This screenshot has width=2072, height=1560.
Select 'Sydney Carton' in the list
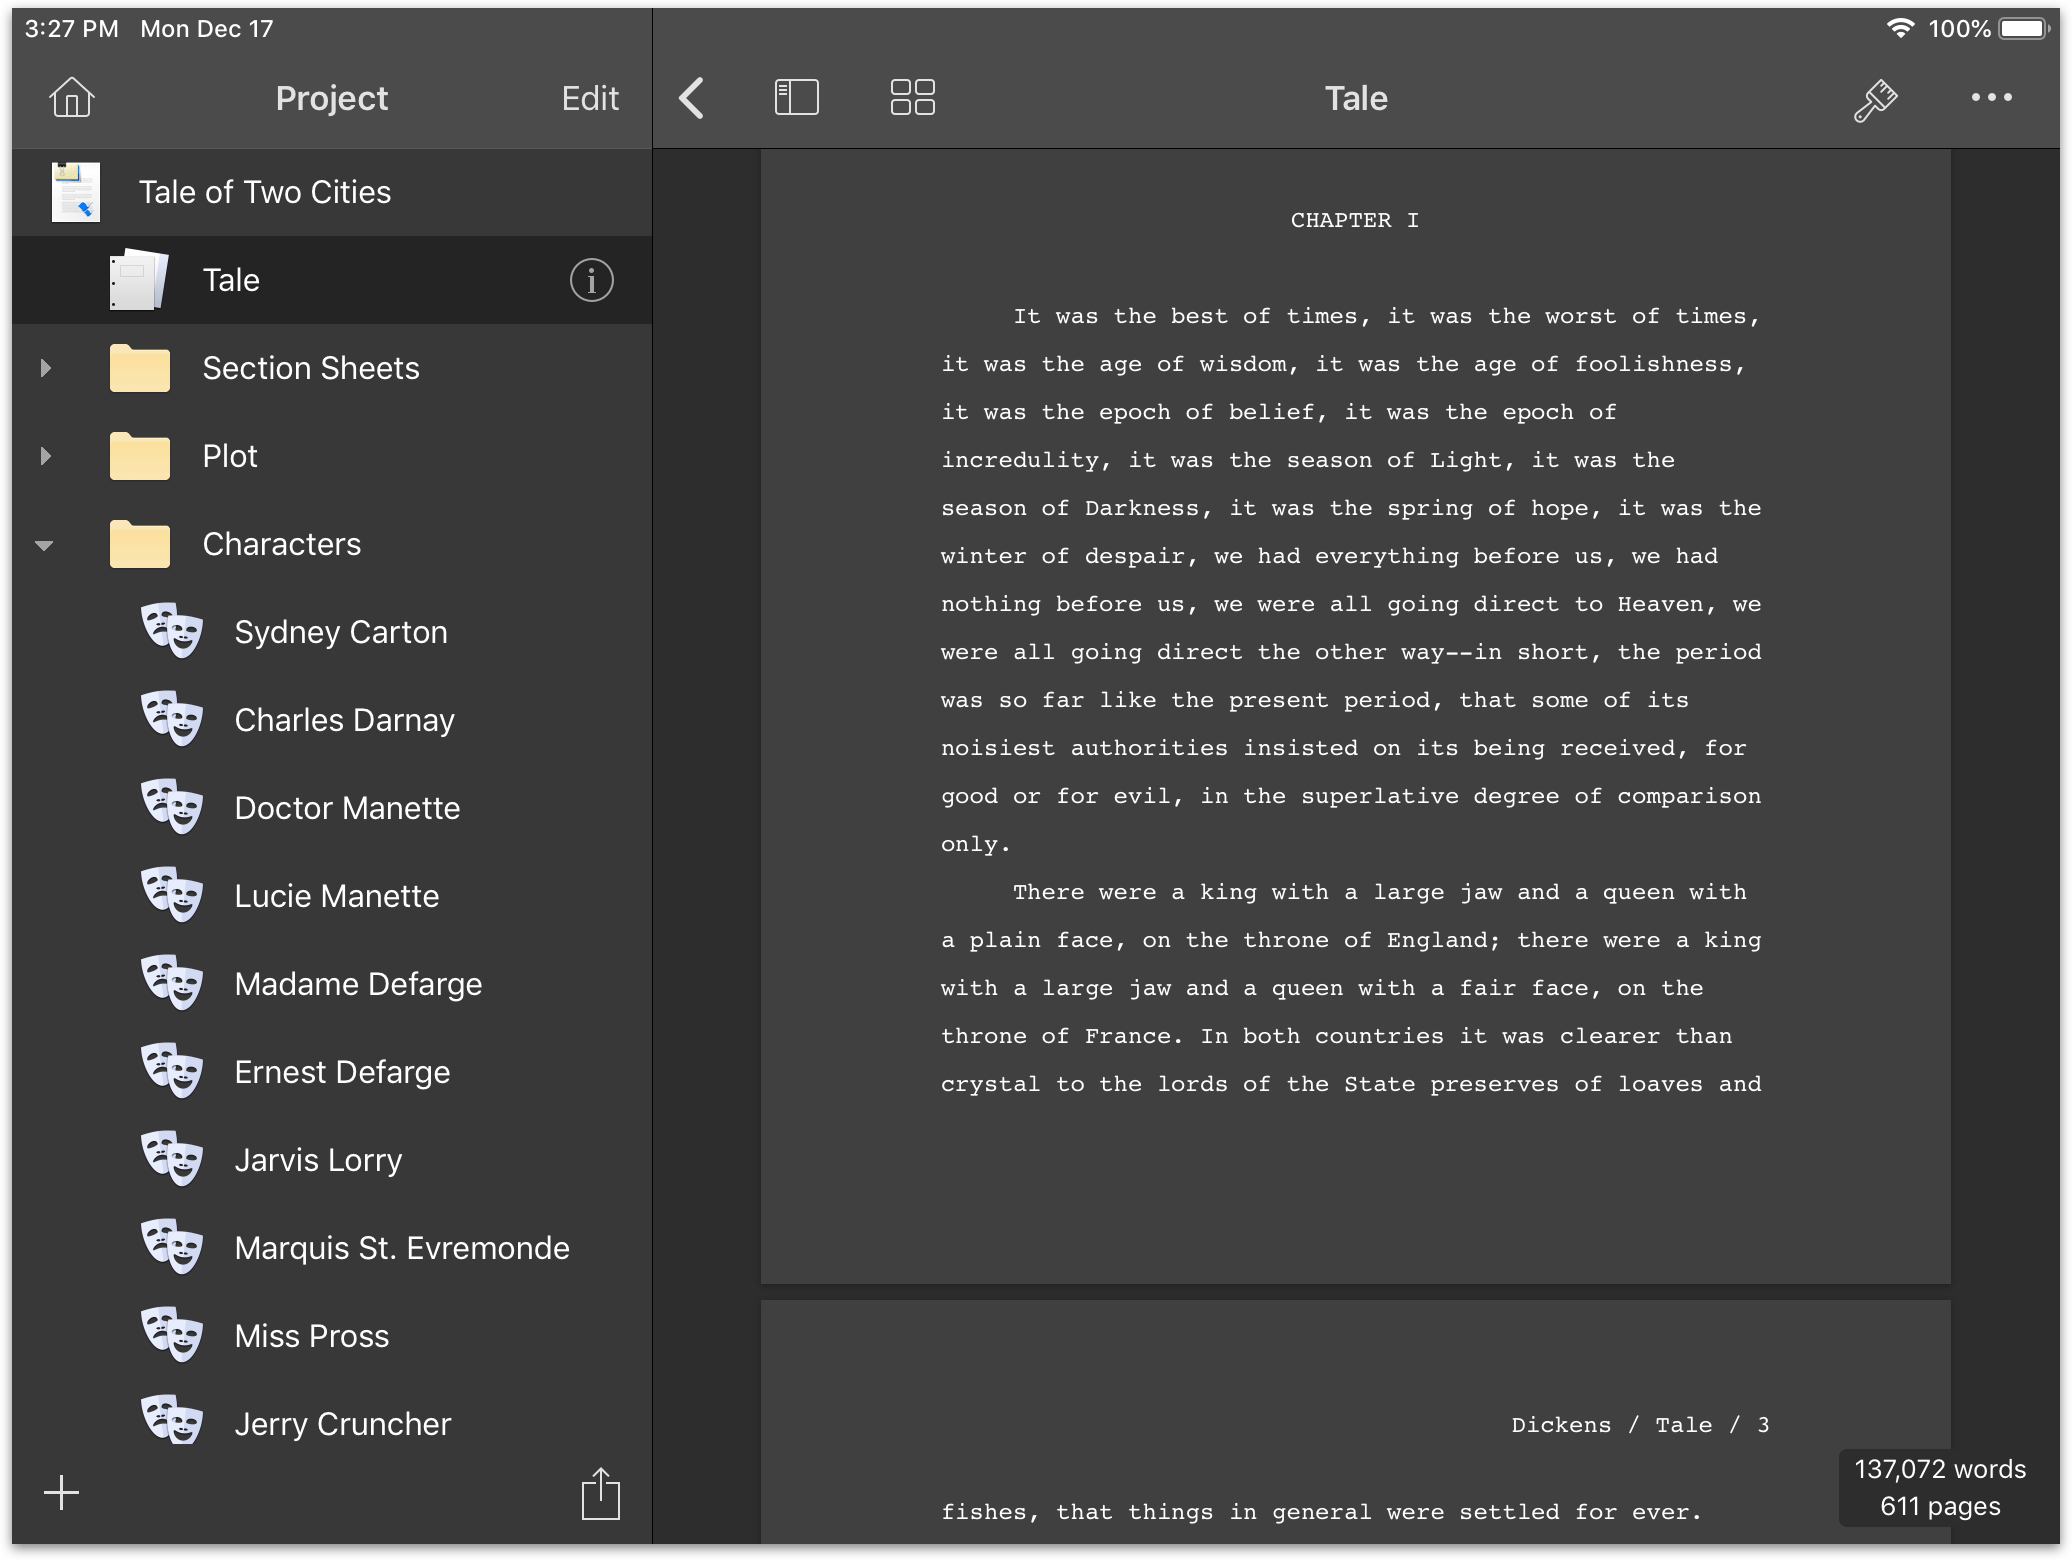pos(341,632)
